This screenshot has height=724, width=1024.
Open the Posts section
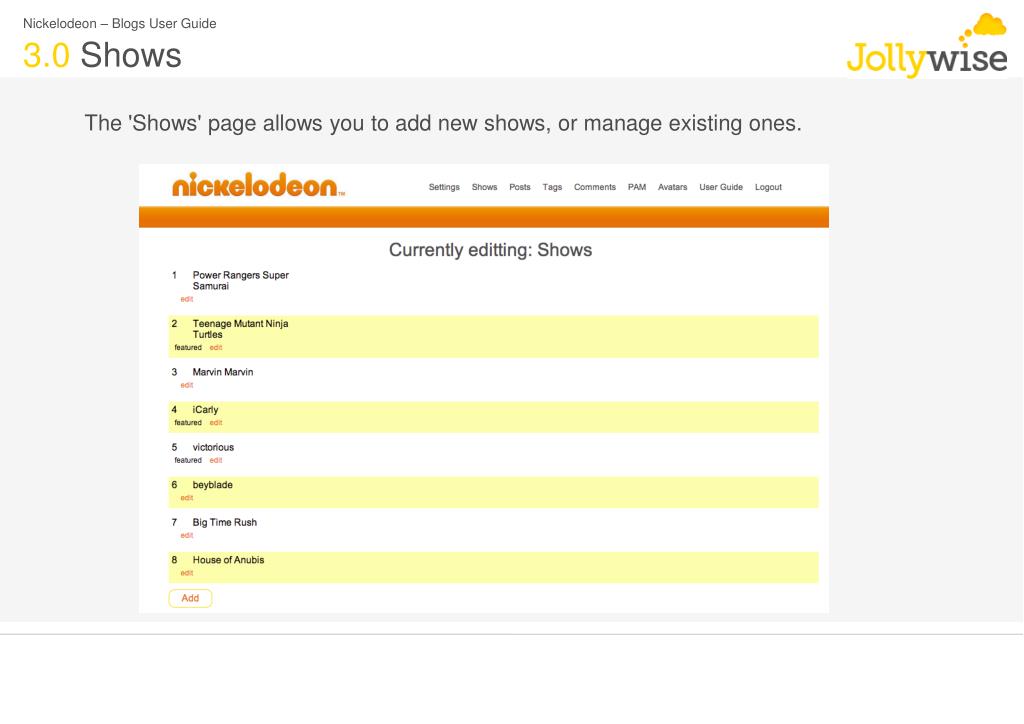point(520,187)
